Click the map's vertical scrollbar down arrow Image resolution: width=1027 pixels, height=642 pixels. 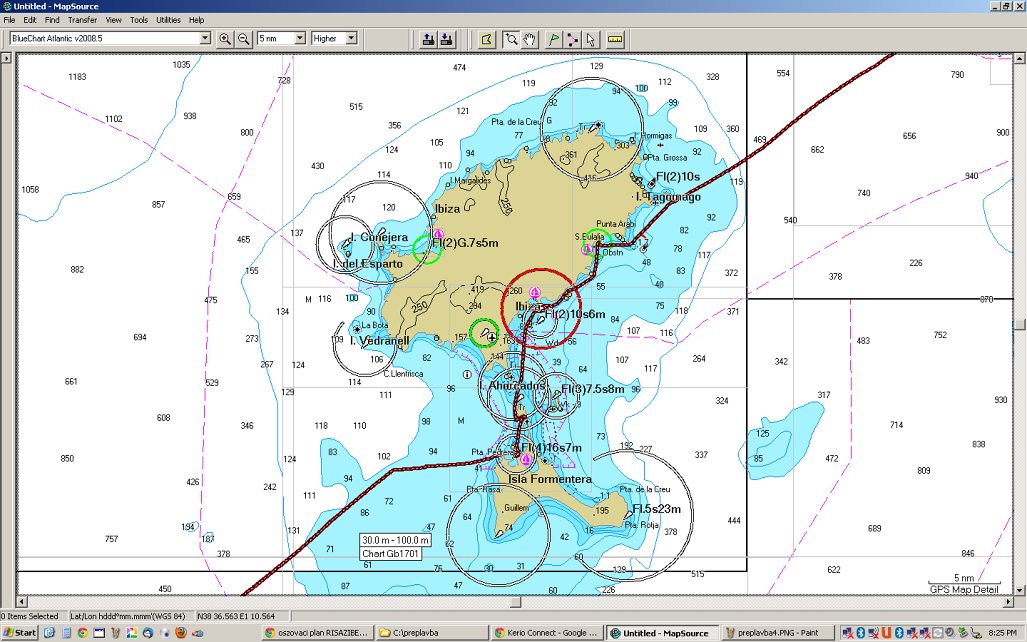pos(1020,589)
